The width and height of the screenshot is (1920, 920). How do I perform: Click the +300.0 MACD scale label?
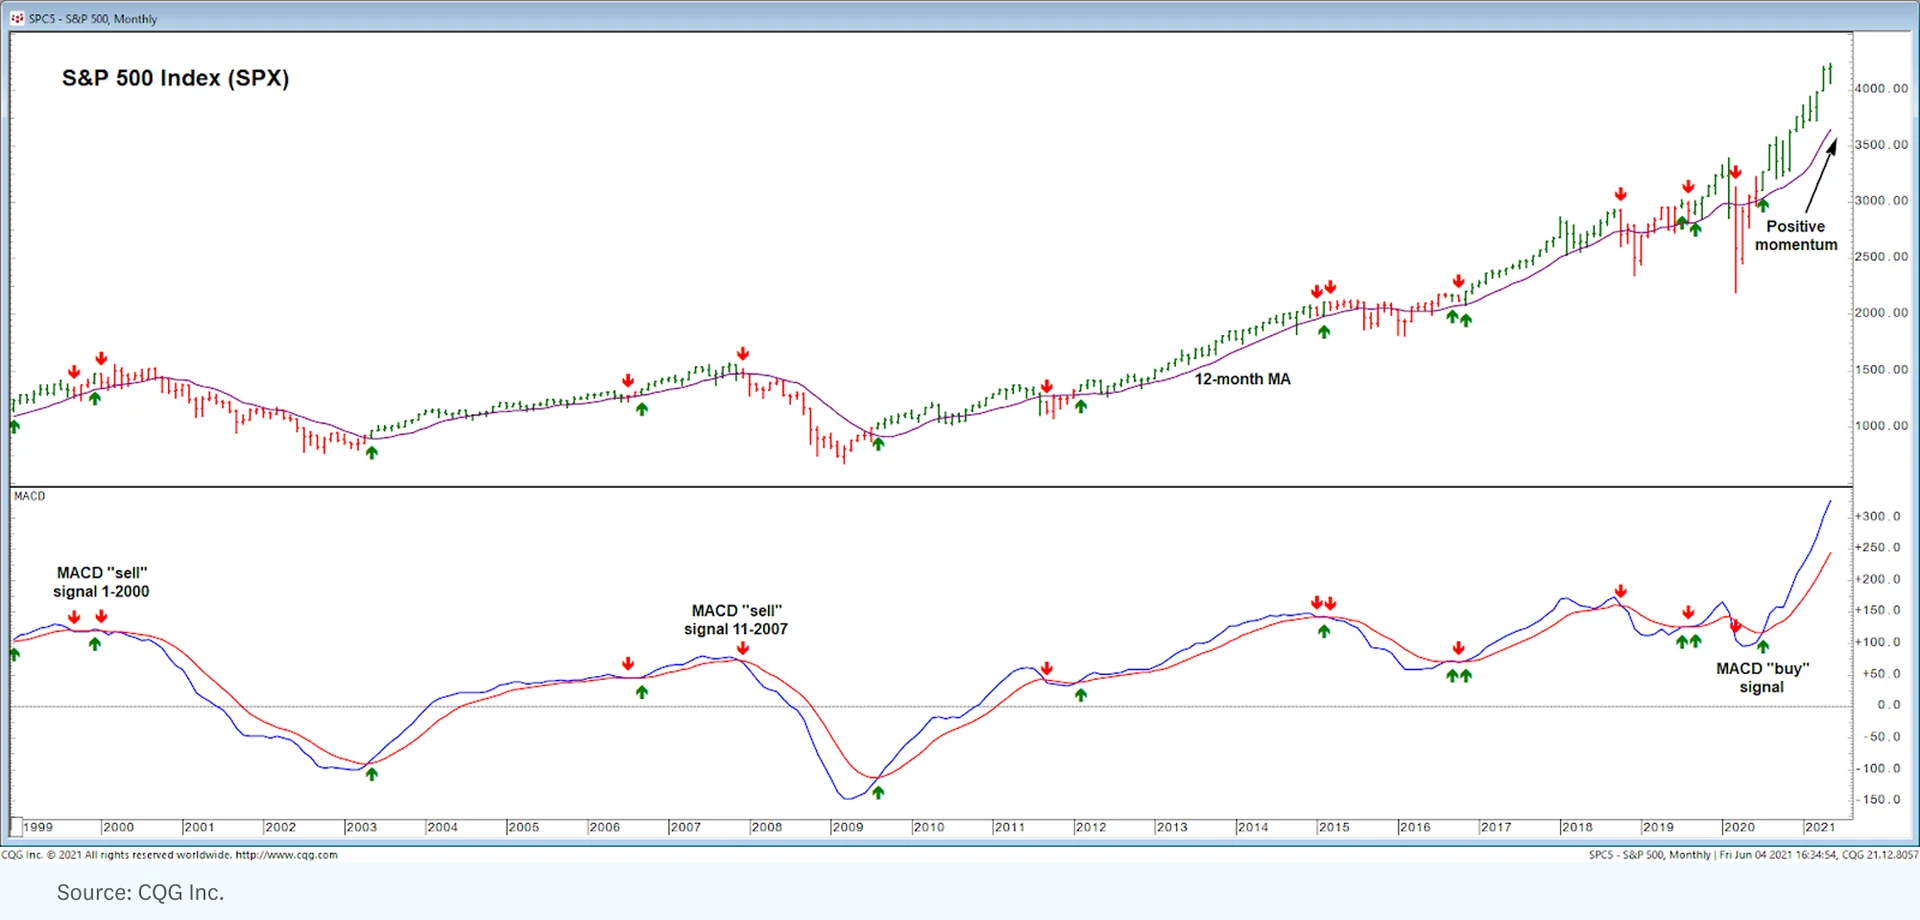point(1877,516)
